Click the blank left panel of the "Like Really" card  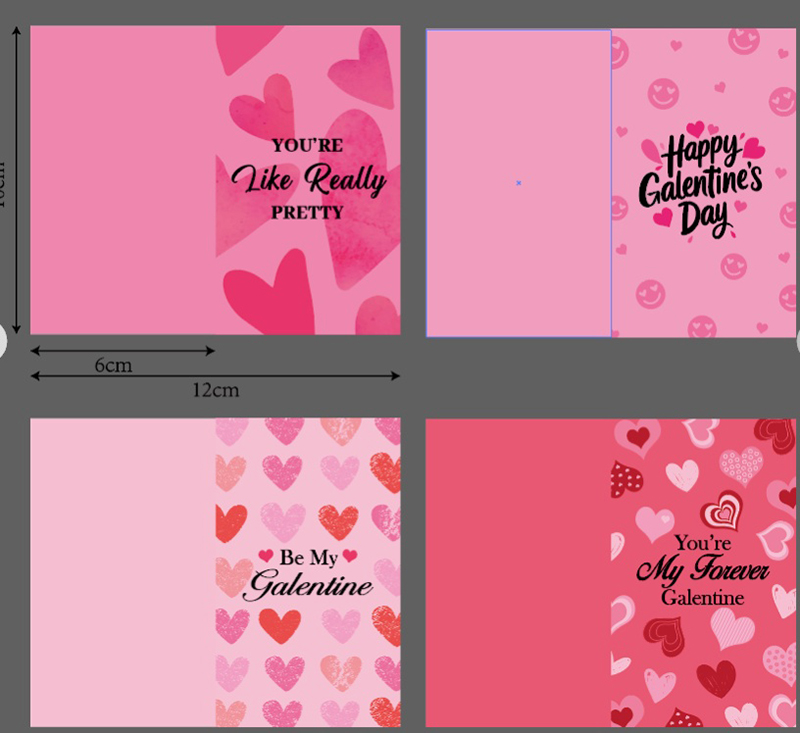coord(123,180)
